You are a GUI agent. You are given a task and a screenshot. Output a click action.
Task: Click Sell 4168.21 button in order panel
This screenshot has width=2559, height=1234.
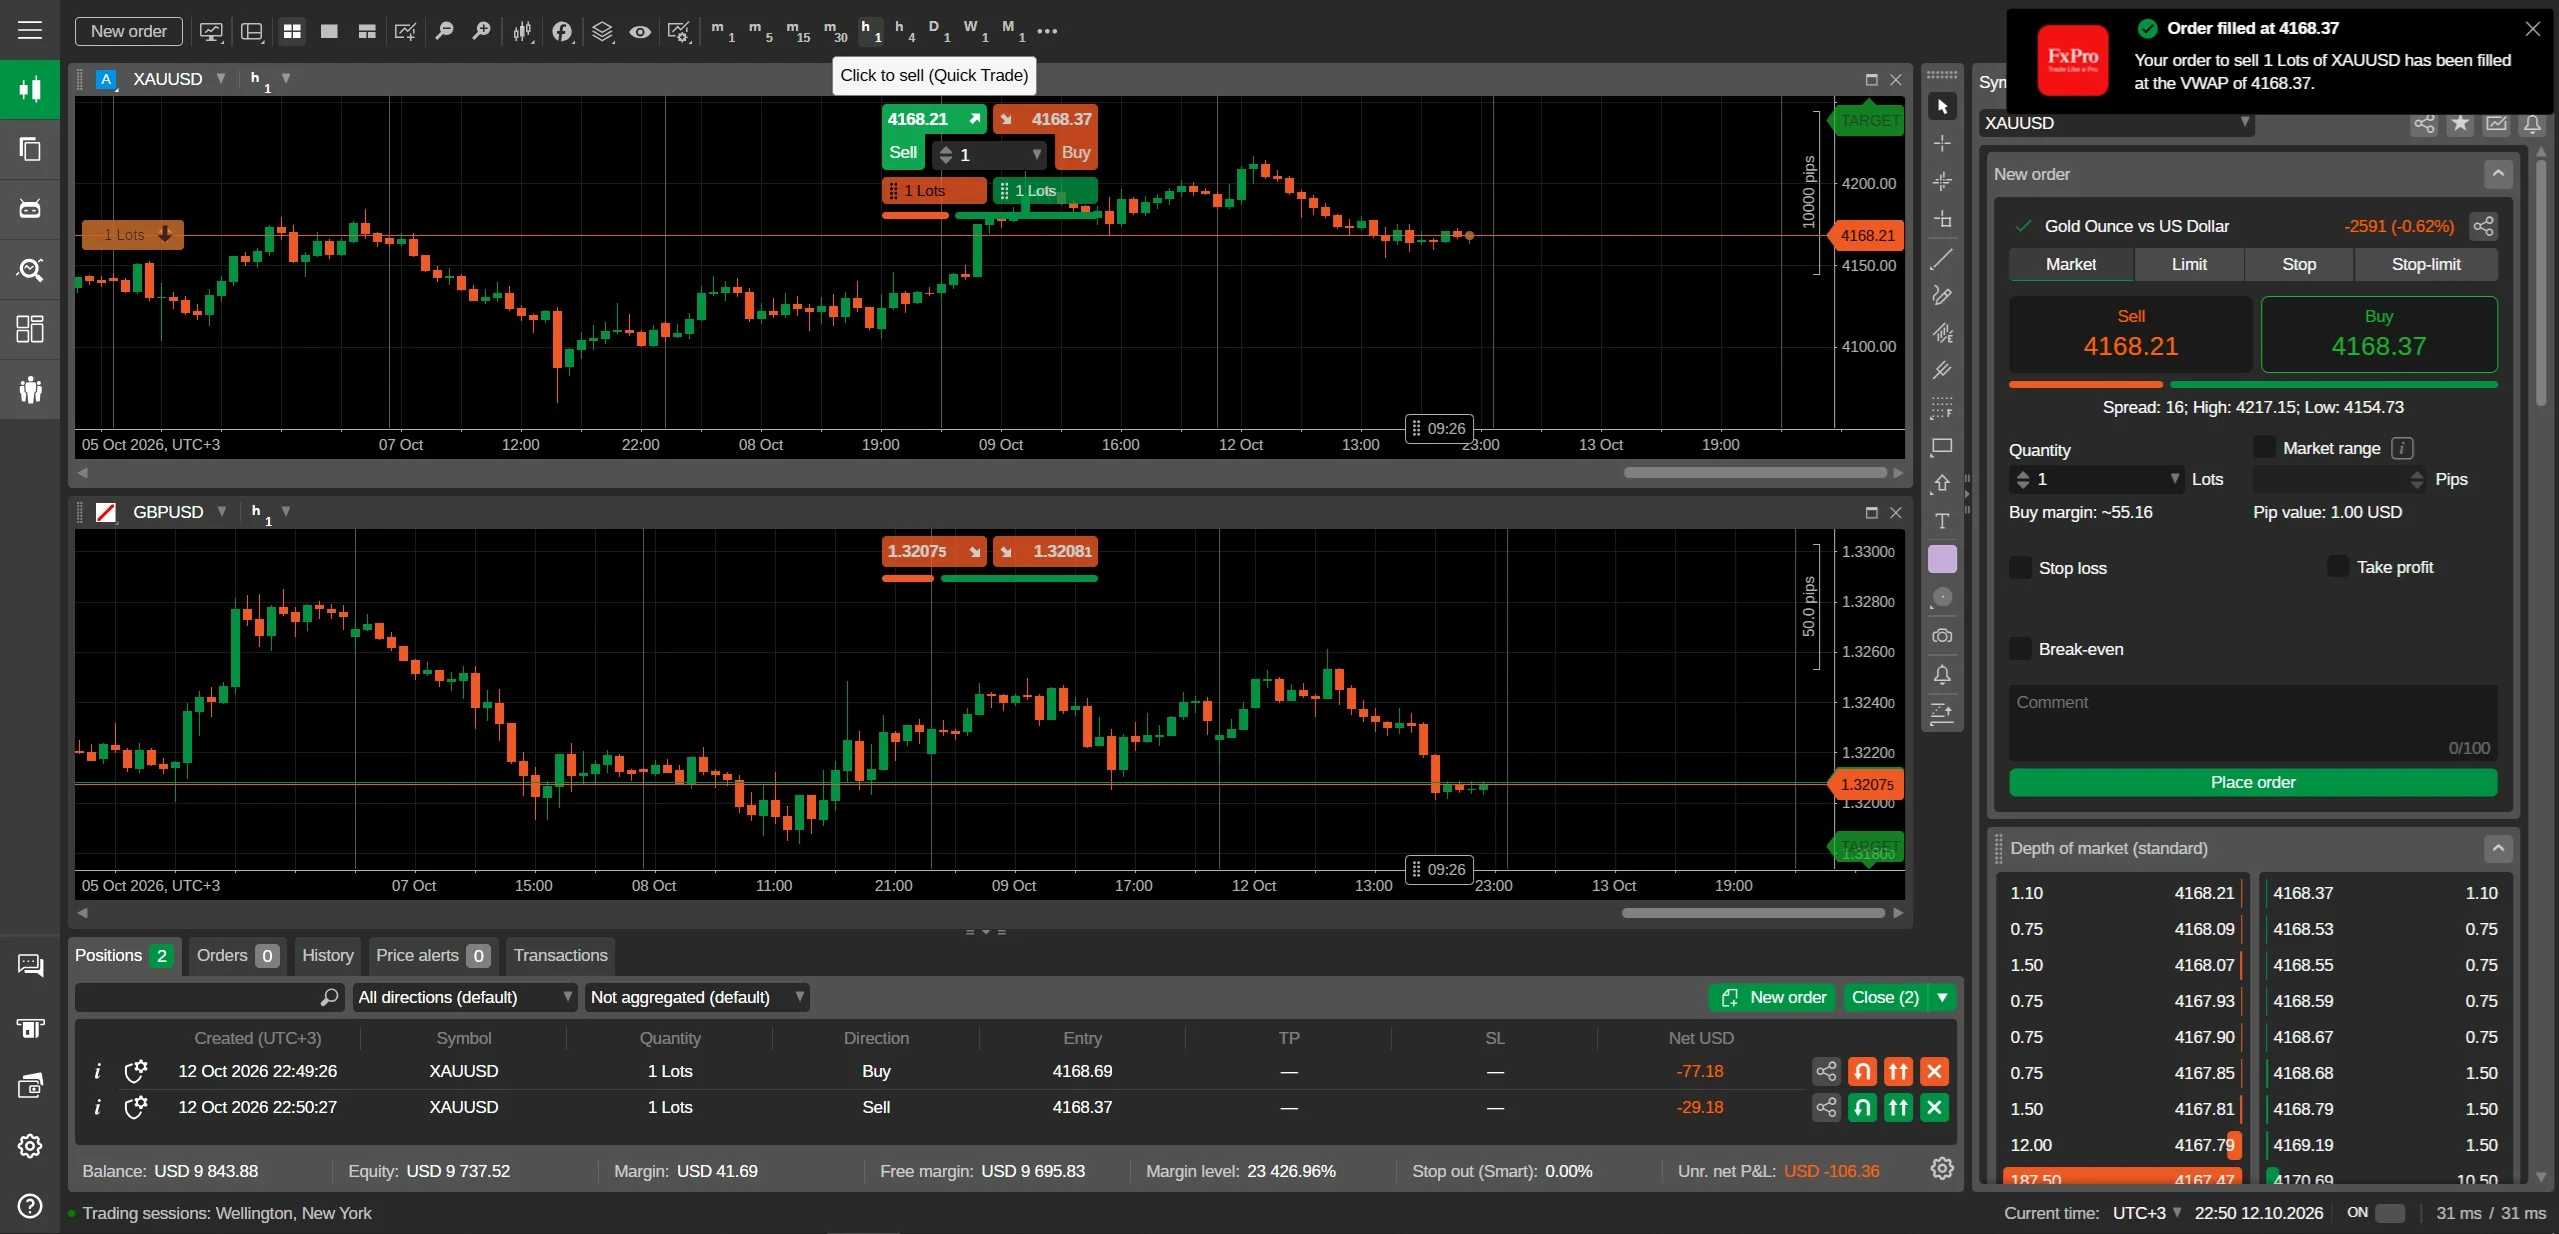(2130, 334)
